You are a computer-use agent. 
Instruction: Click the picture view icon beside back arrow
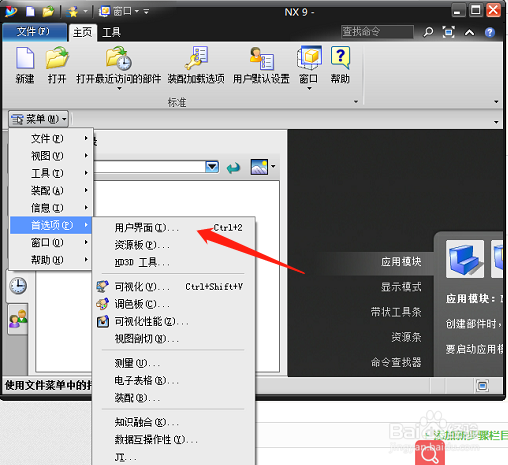259,167
